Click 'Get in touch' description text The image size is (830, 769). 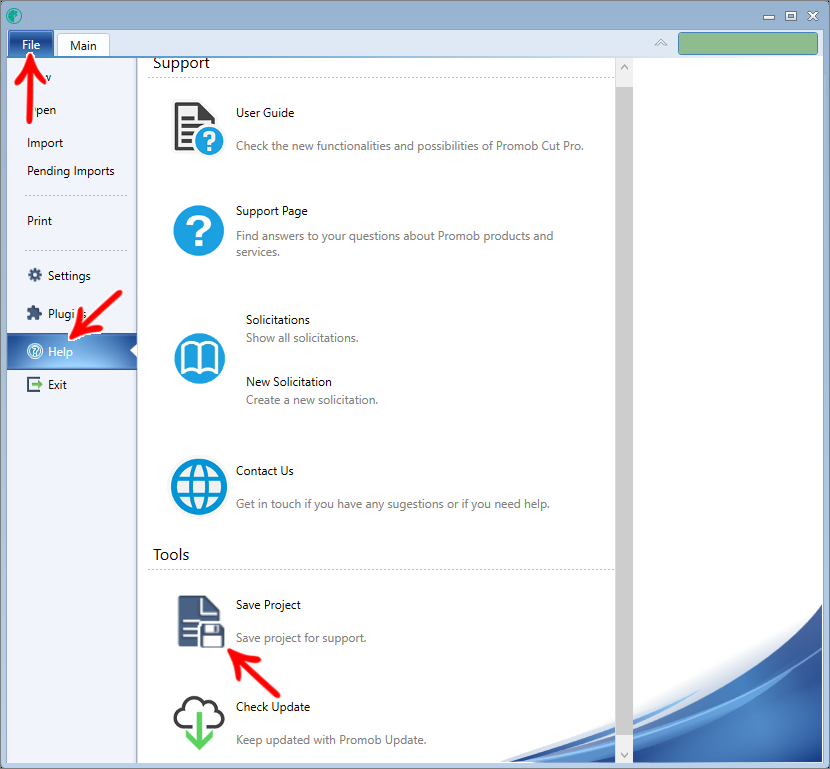click(393, 504)
